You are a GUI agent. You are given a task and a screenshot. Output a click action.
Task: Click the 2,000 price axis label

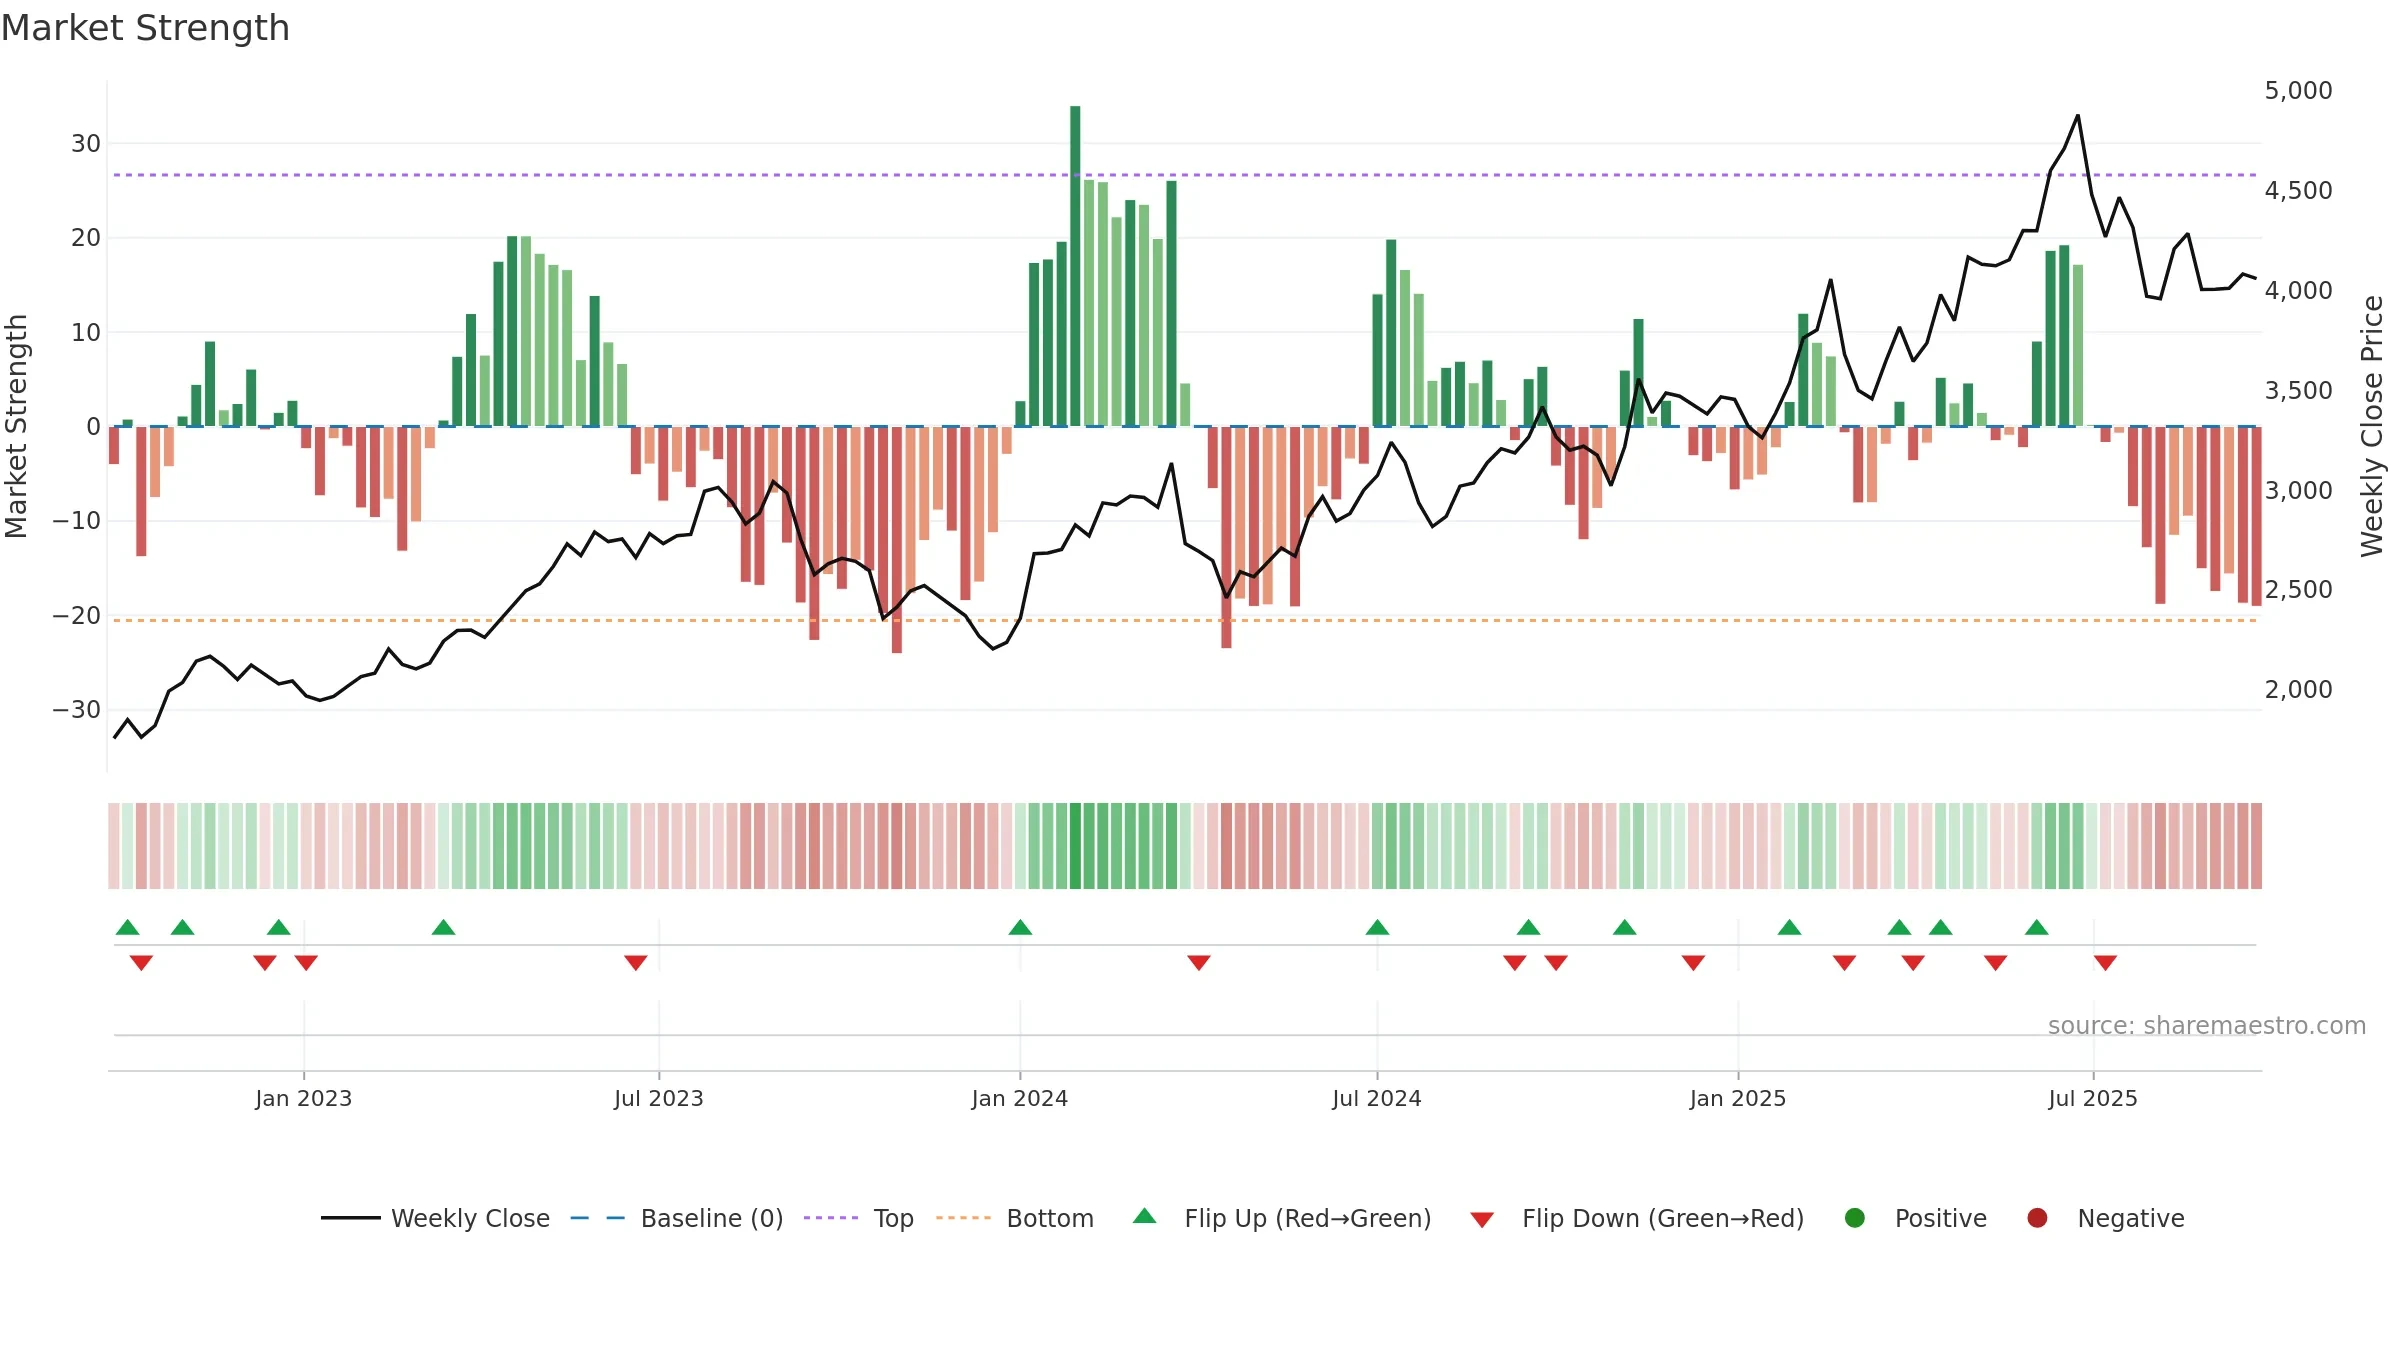[x=2298, y=690]
